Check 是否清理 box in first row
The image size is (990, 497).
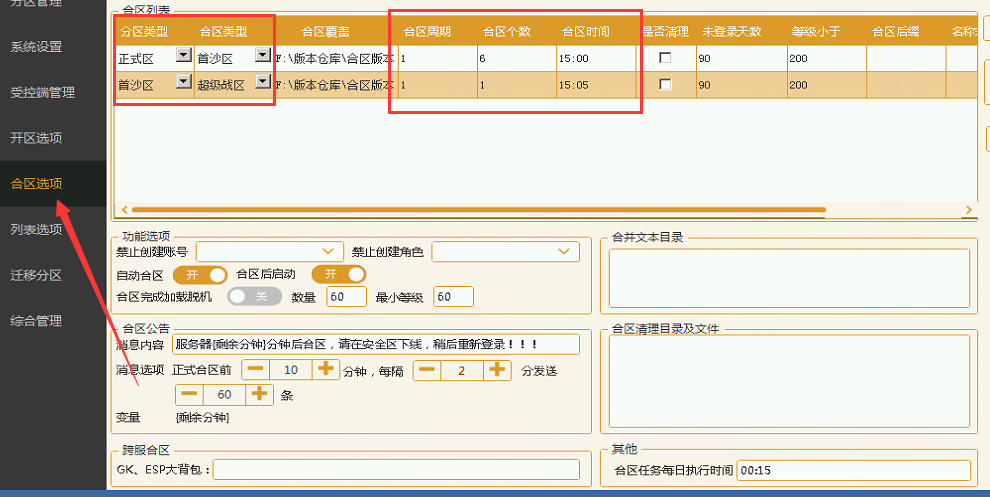[665, 59]
